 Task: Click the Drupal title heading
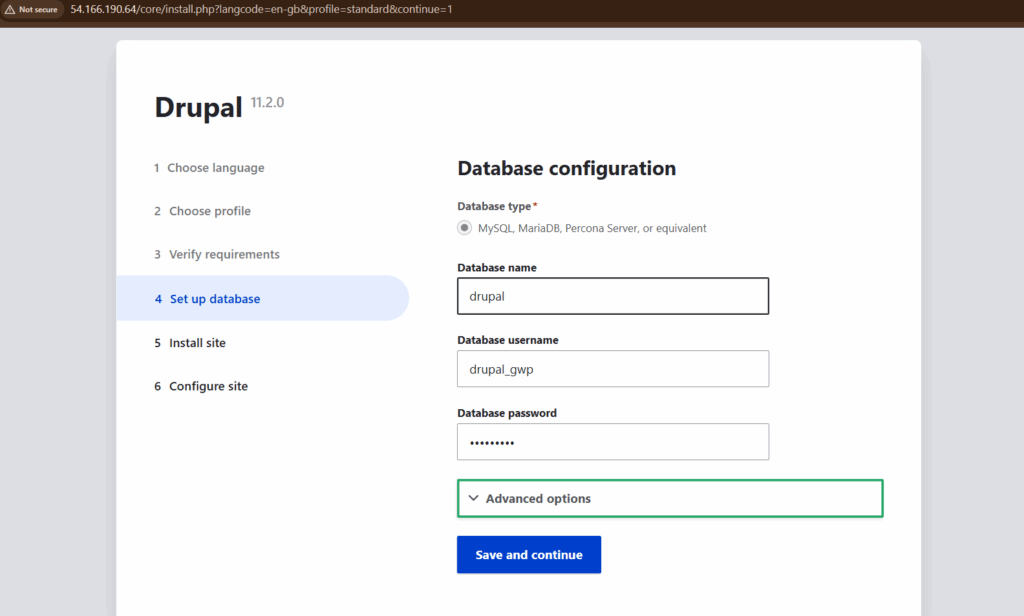click(x=199, y=108)
